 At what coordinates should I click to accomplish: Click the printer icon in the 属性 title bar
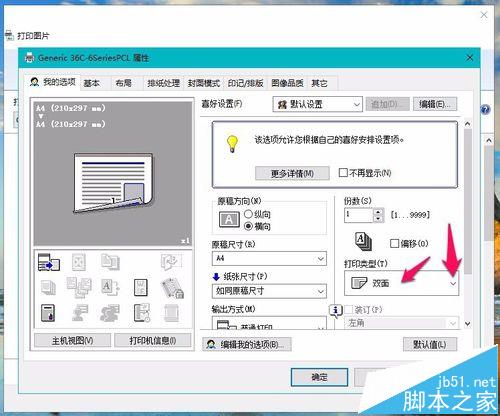click(x=30, y=58)
